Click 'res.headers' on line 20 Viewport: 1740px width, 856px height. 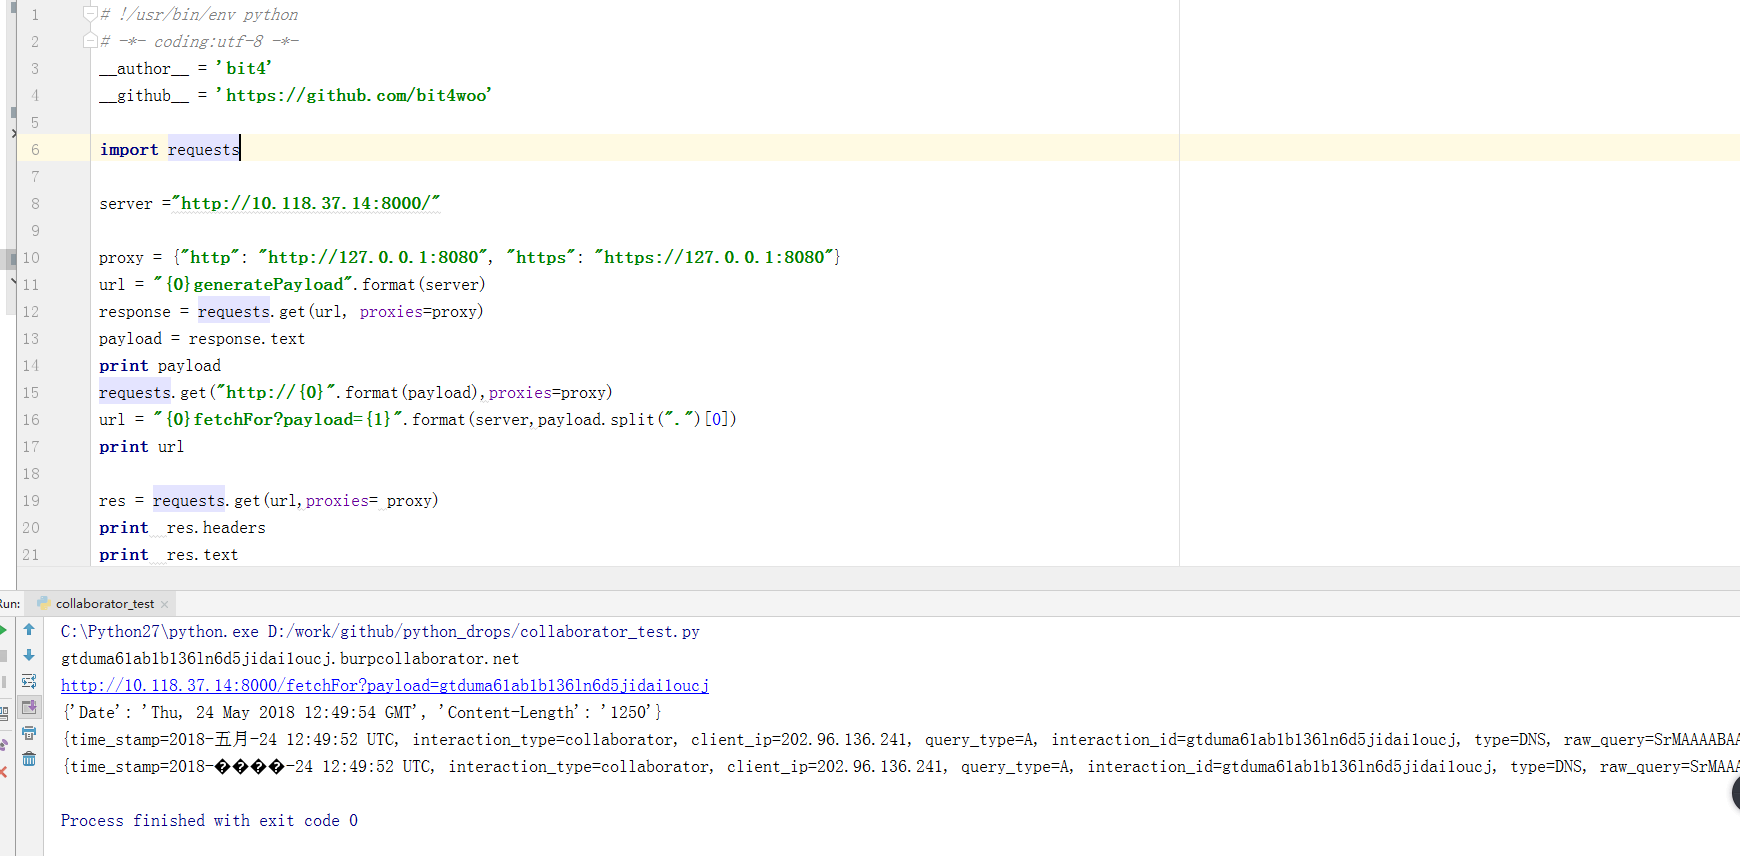tap(216, 528)
